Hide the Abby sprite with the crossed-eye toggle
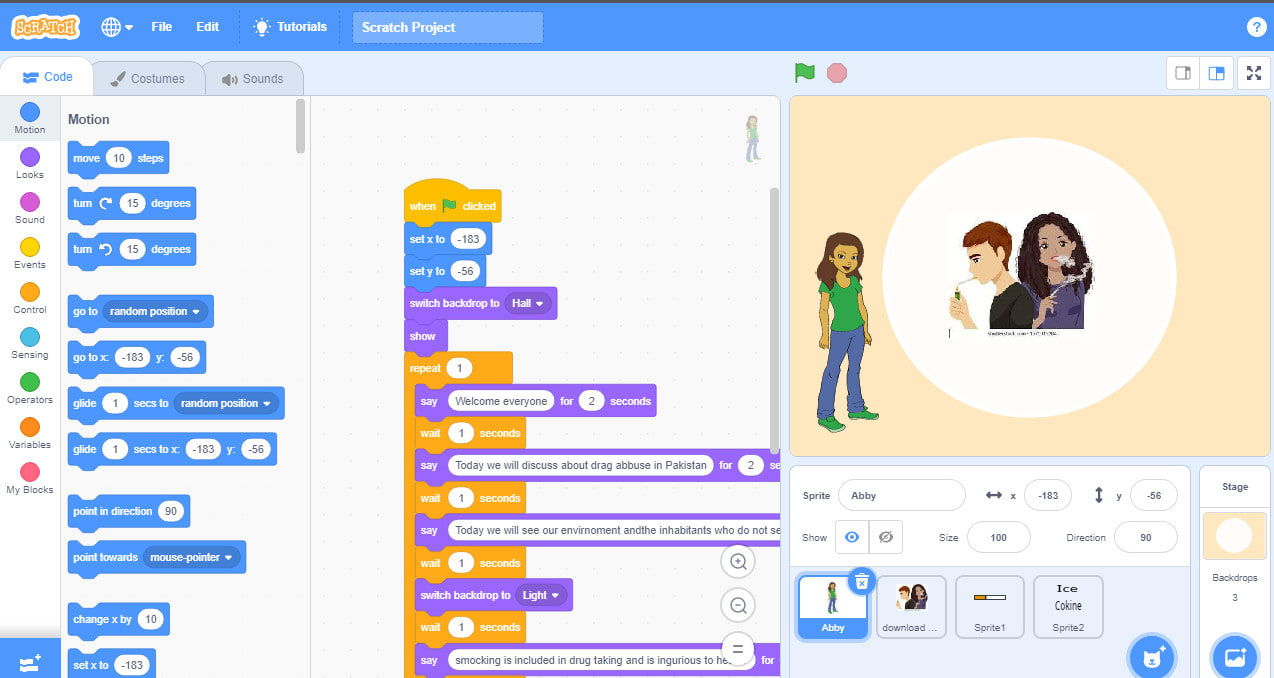The width and height of the screenshot is (1274, 678). click(x=884, y=537)
